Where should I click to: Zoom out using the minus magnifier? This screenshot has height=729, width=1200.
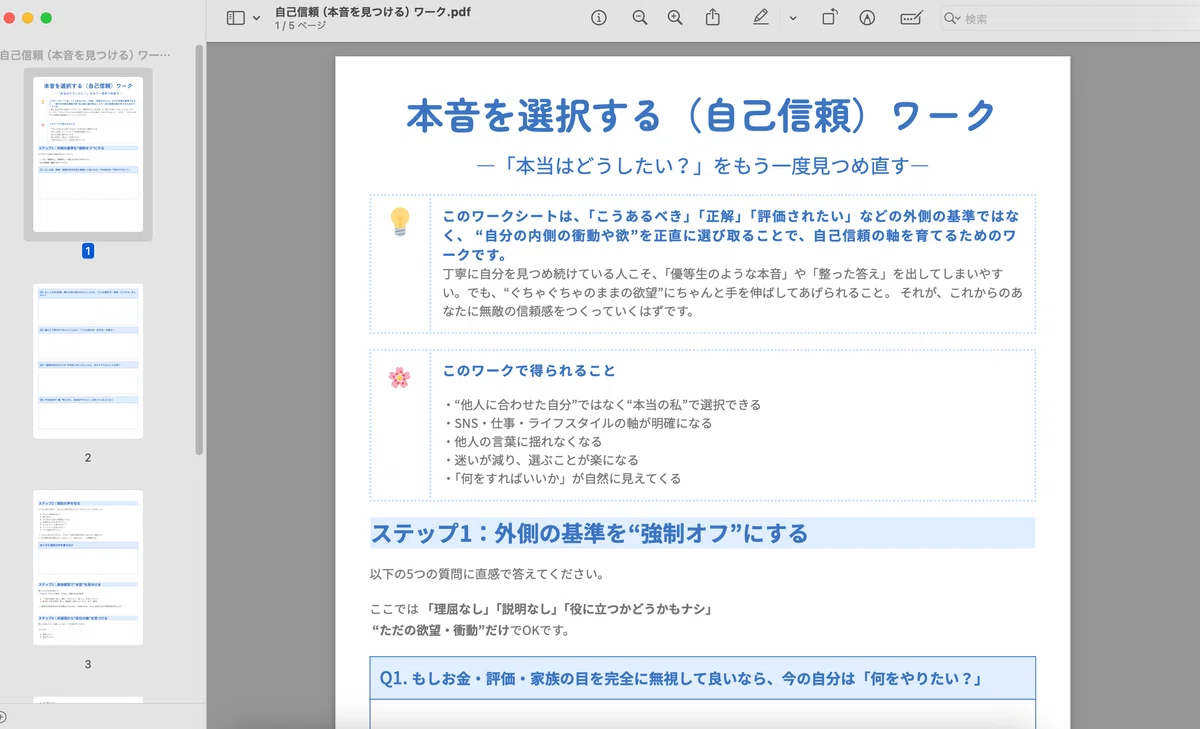640,17
